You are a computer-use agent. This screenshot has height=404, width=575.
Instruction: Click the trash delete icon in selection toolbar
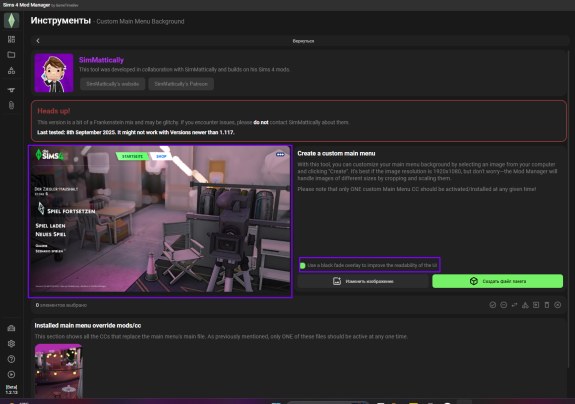[x=547, y=305]
